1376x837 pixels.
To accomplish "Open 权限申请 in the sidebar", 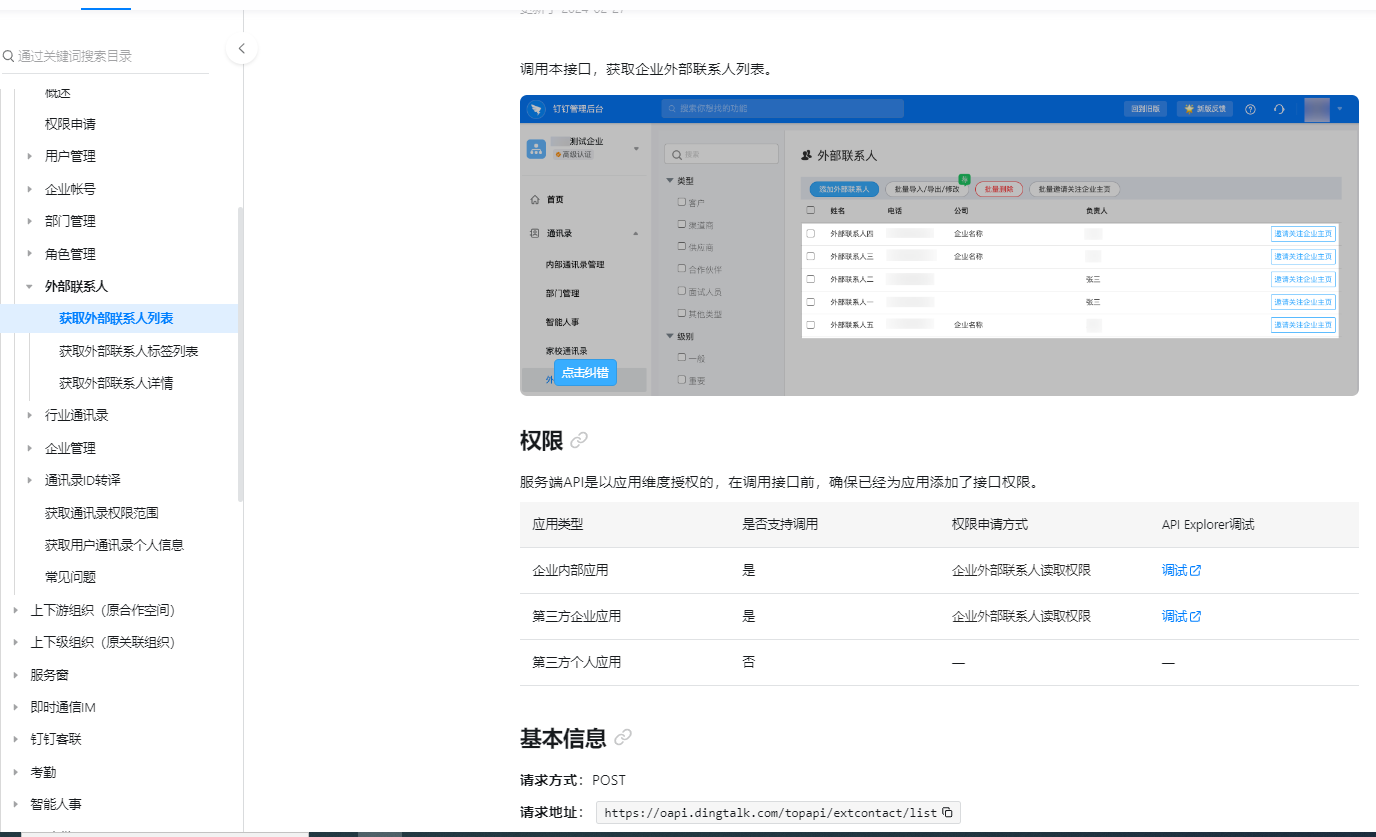I will point(70,124).
